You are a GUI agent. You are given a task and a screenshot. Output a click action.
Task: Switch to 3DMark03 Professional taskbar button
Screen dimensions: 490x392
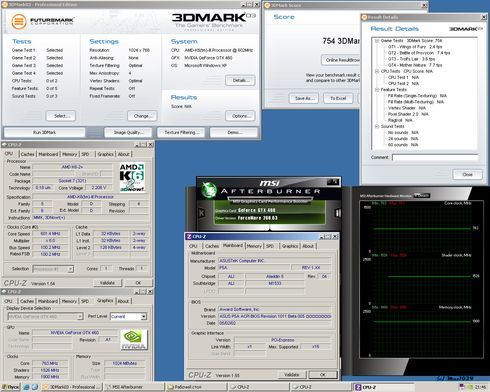coord(71,387)
